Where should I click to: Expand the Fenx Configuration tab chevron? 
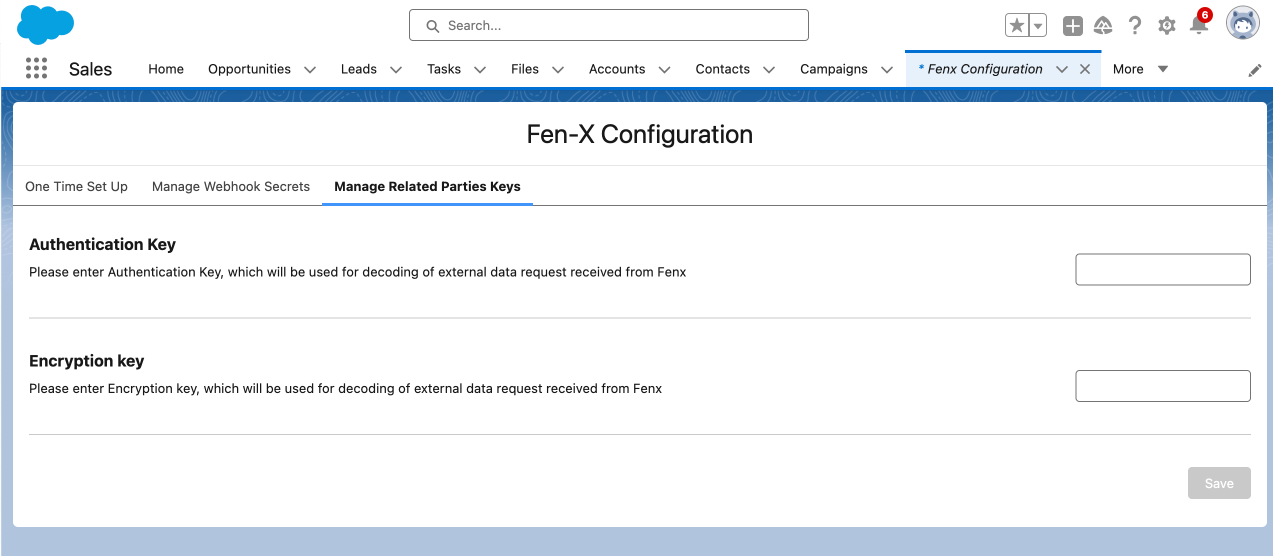1062,70
